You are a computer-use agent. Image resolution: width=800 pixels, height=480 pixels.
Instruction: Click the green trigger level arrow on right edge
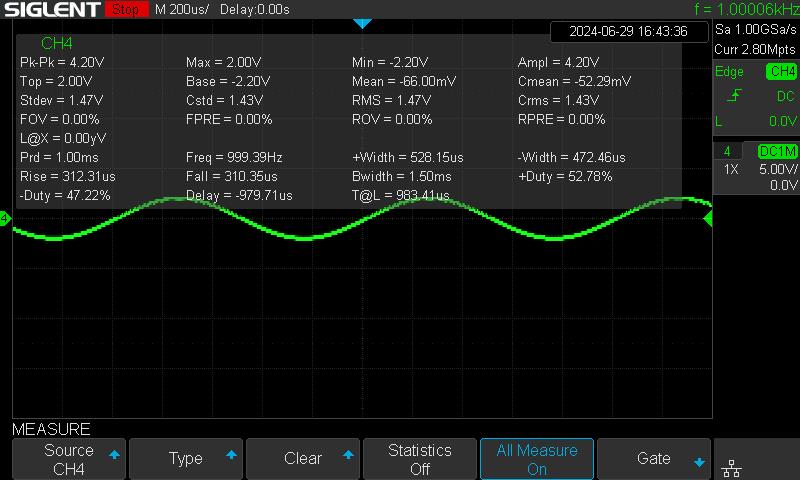pyautogui.click(x=708, y=218)
